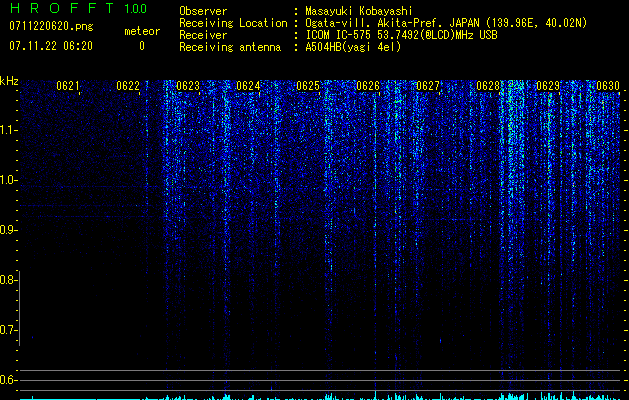Click the 0.6 frequency axis label

[x=7, y=380]
